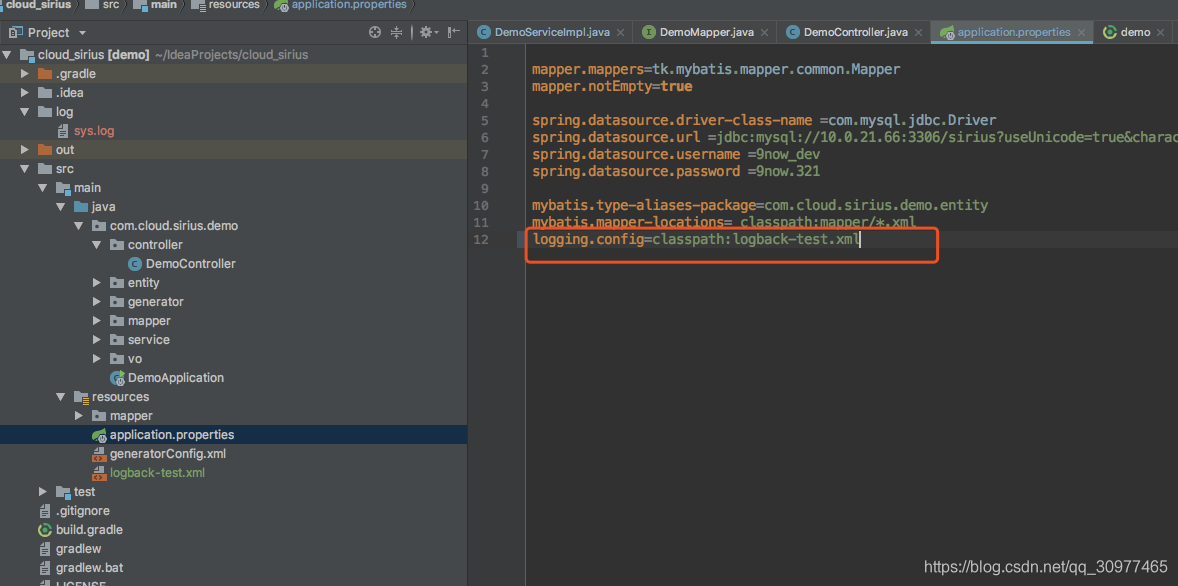Viewport: 1178px width, 586px height.
Task: Select DemoController class in tree
Action: point(191,264)
